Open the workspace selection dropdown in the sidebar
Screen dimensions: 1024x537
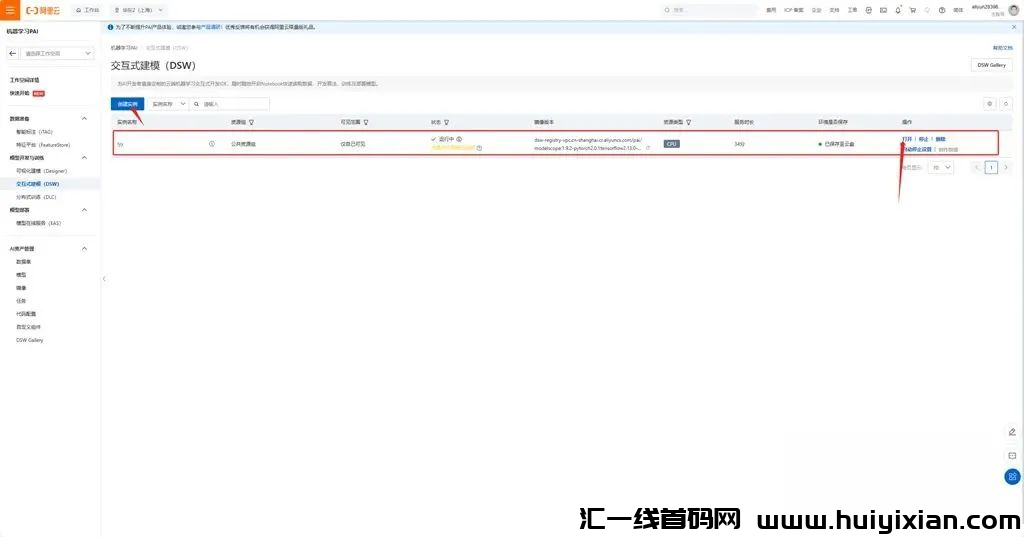coord(58,53)
